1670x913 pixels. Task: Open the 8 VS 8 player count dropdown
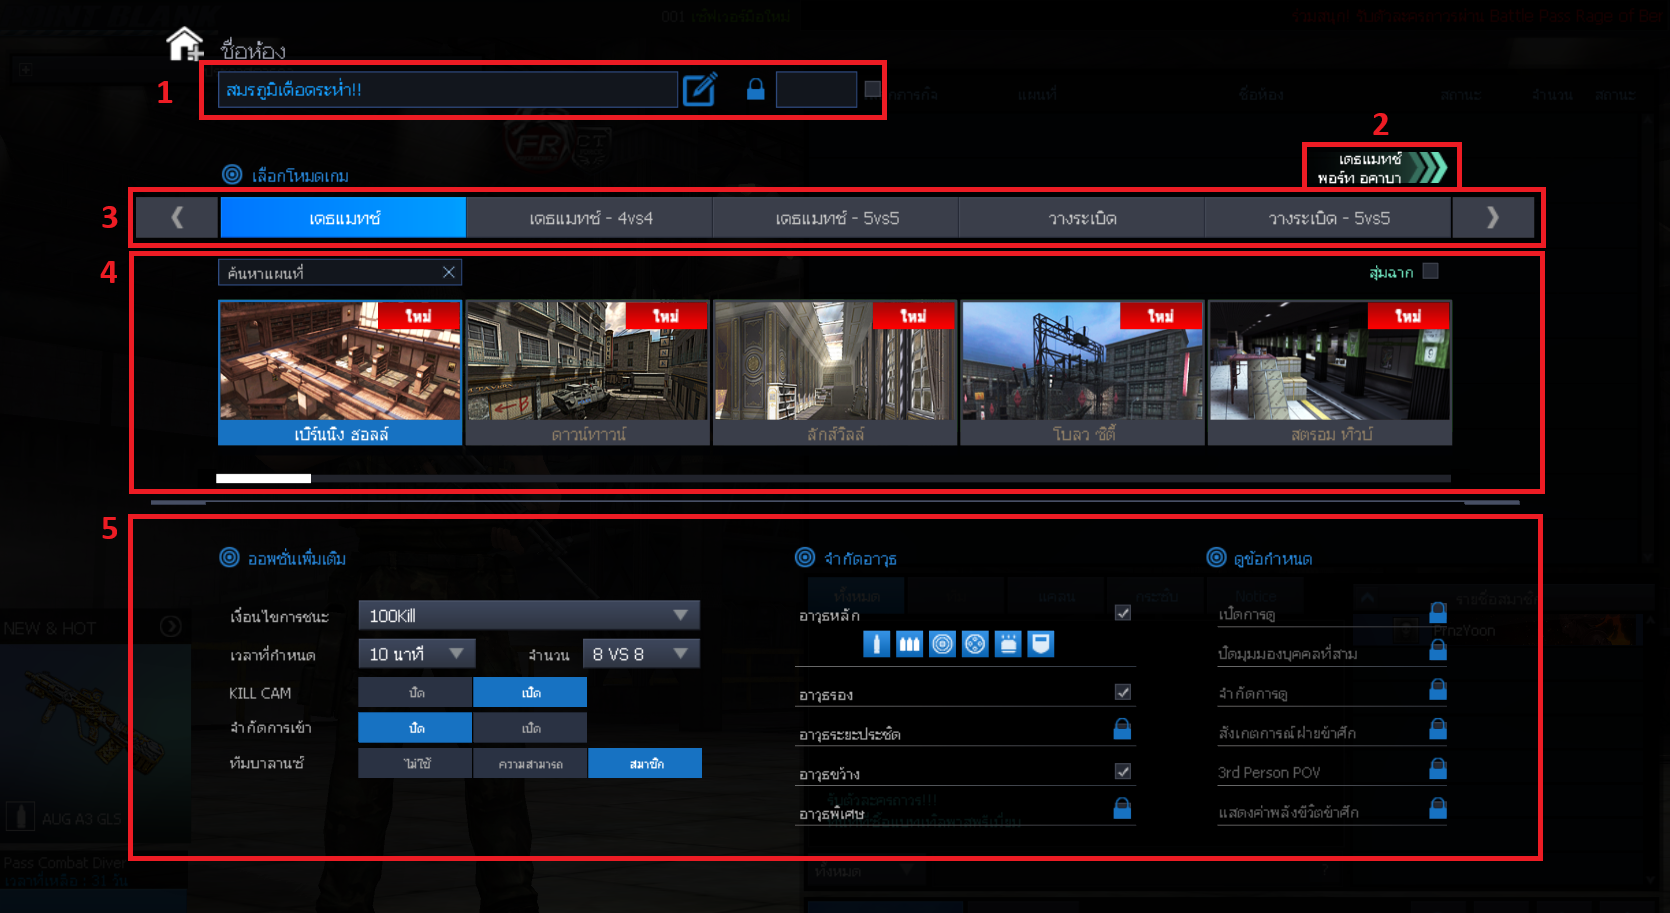tap(641, 654)
